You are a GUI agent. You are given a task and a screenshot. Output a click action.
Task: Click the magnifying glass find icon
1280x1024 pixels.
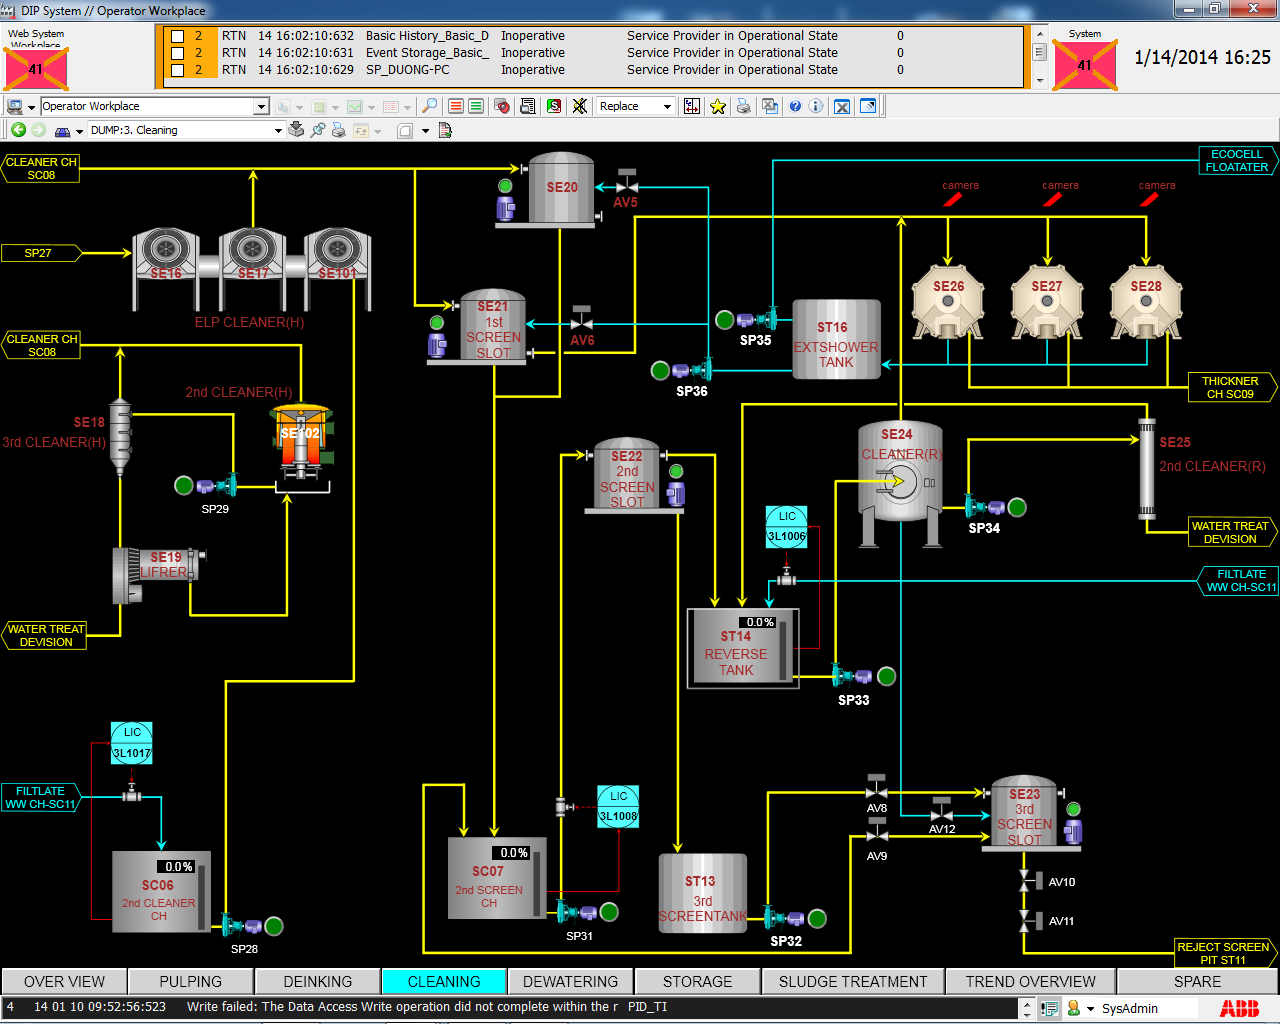pyautogui.click(x=429, y=106)
